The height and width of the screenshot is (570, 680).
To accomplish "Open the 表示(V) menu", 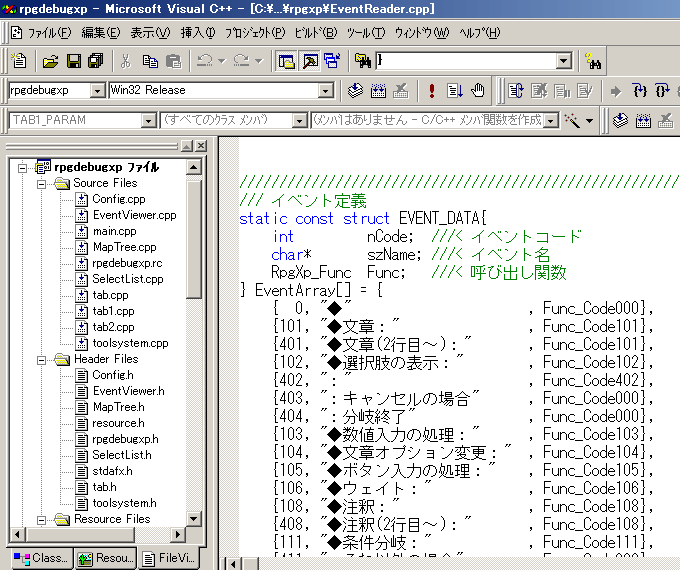I will (150, 33).
